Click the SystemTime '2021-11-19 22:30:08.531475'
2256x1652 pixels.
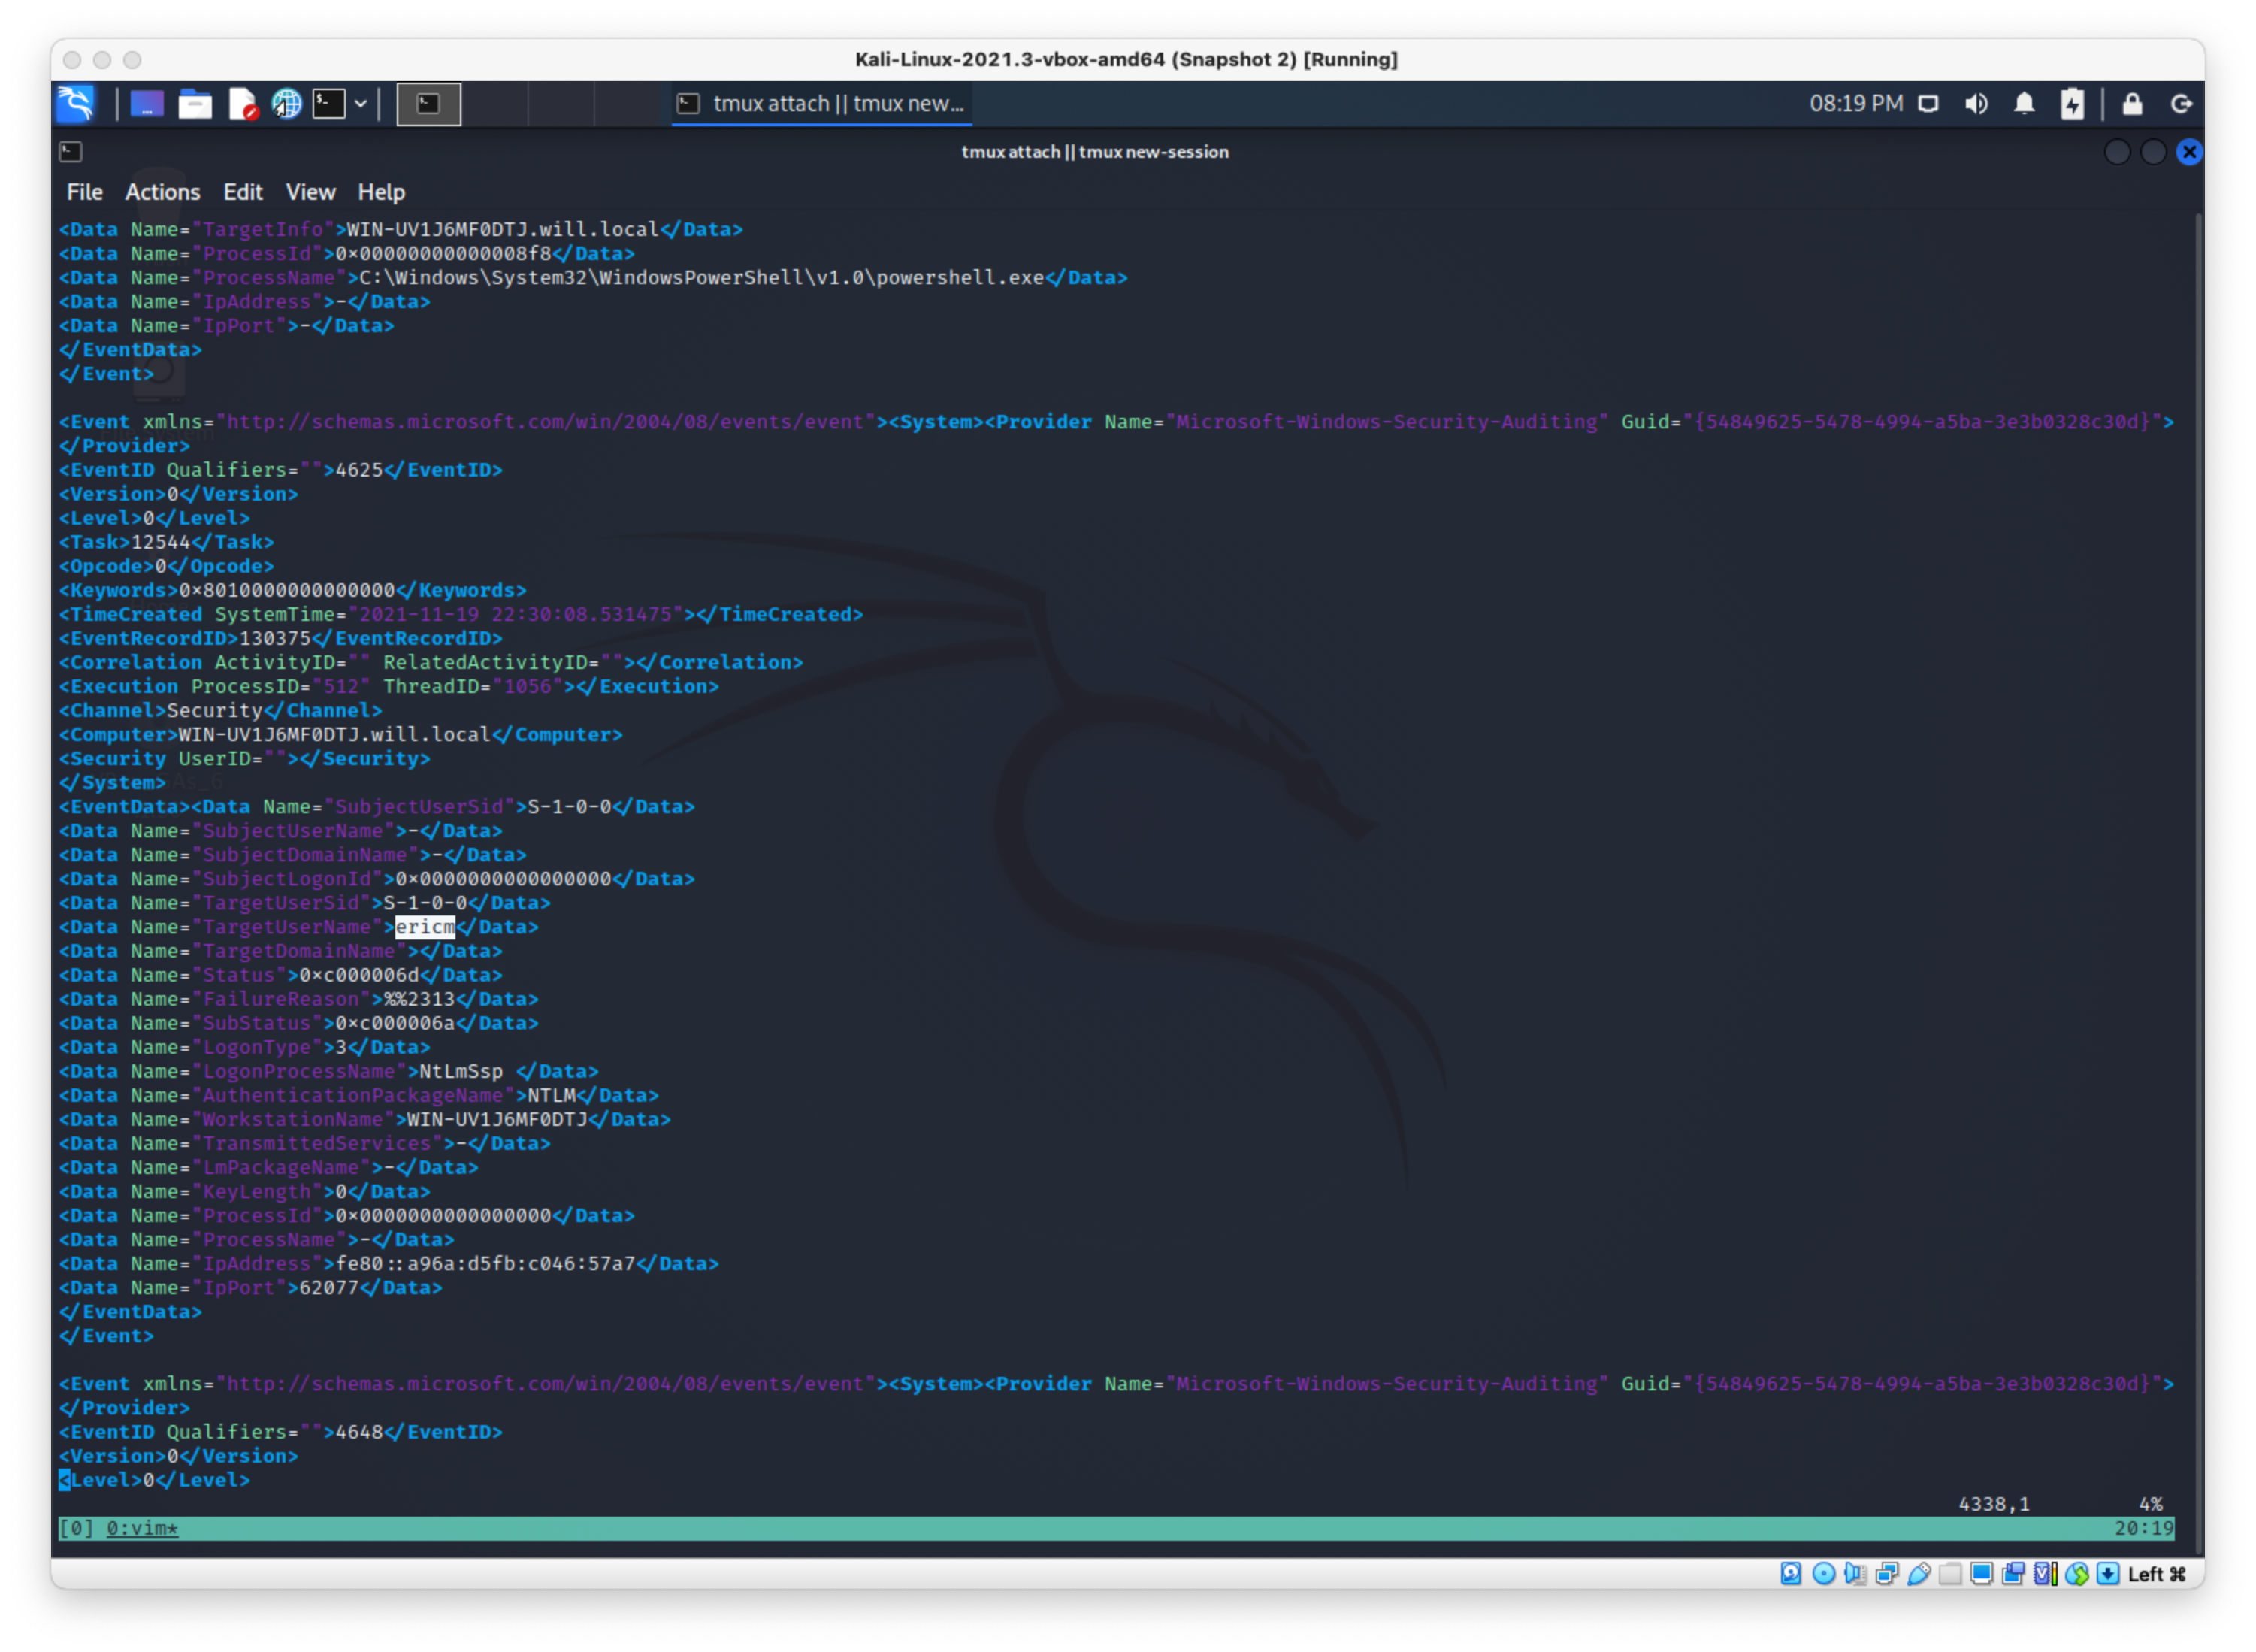coord(515,614)
